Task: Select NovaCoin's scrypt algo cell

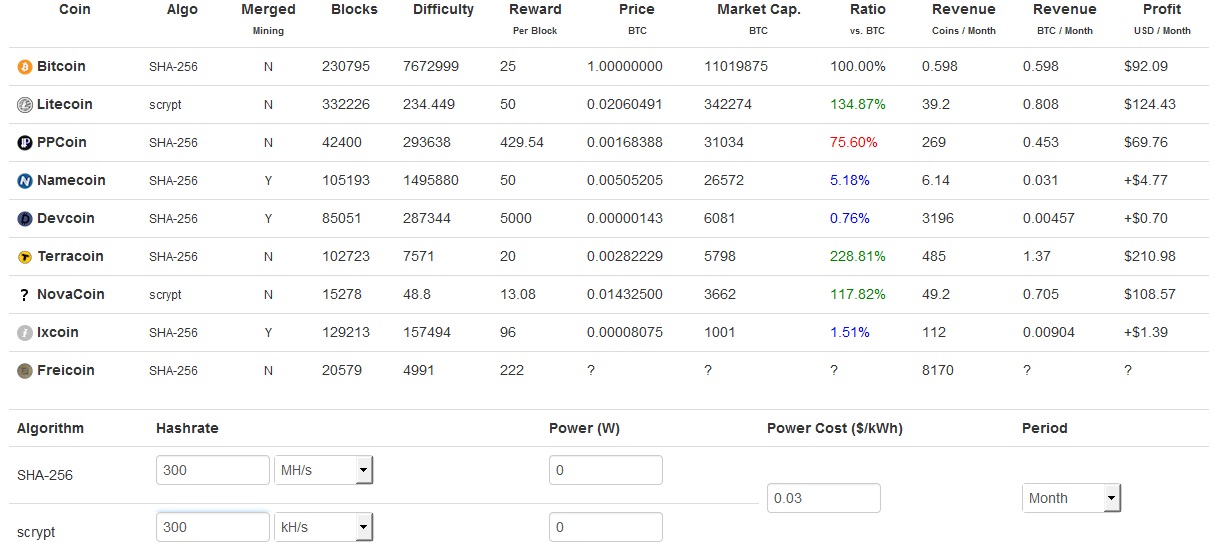Action: pos(165,295)
